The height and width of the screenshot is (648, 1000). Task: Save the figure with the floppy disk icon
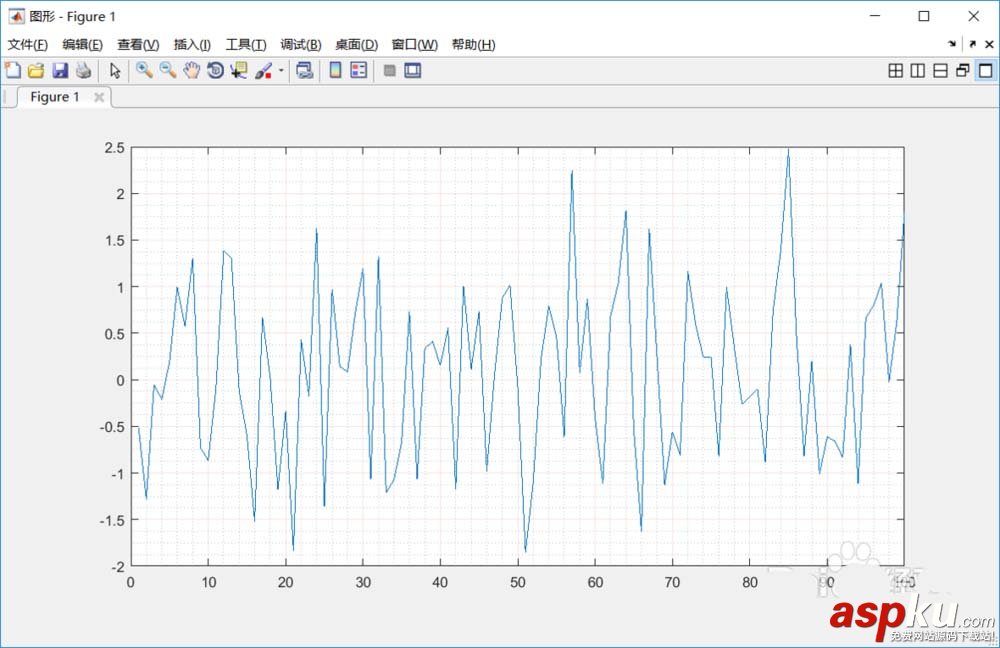pyautogui.click(x=60, y=70)
